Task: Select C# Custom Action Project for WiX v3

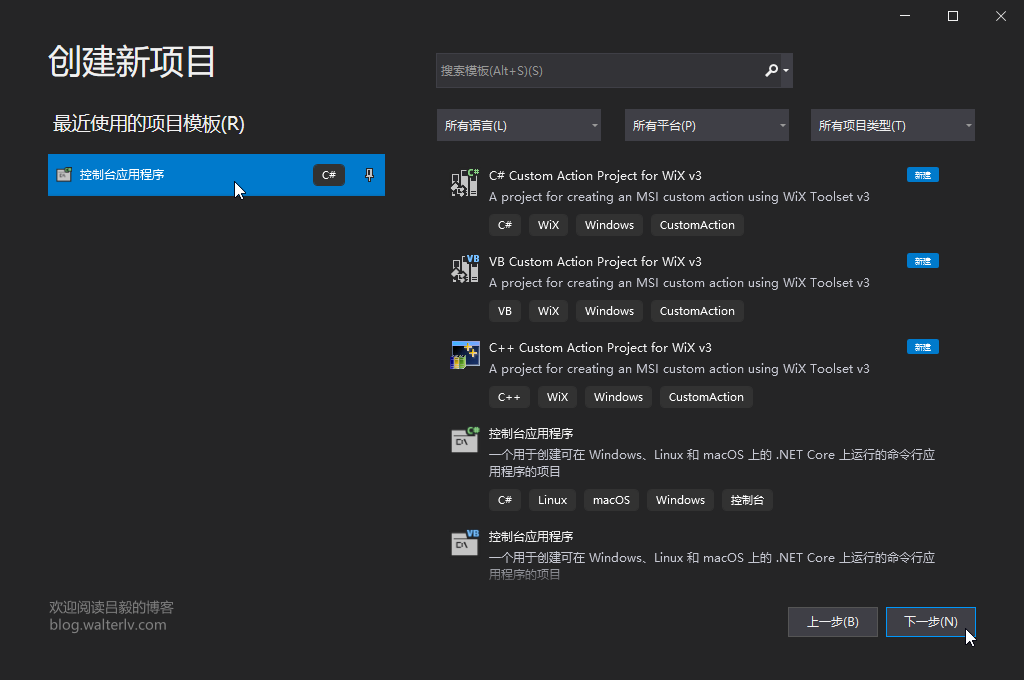Action: (x=595, y=176)
